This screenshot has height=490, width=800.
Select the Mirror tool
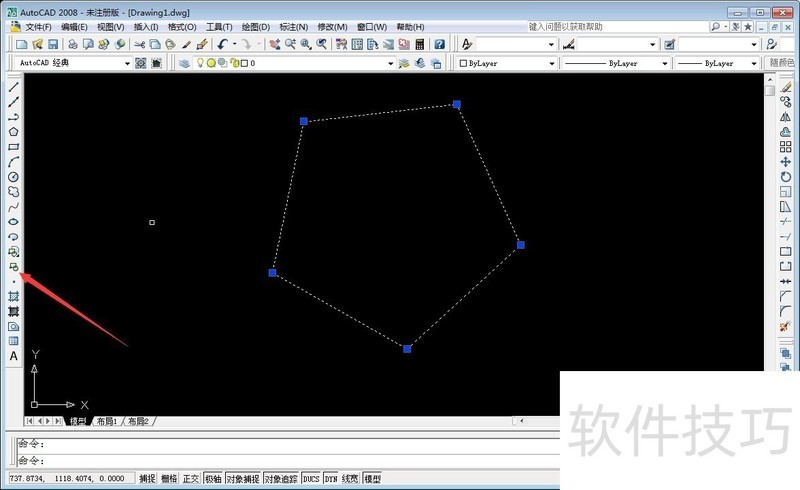(786, 117)
